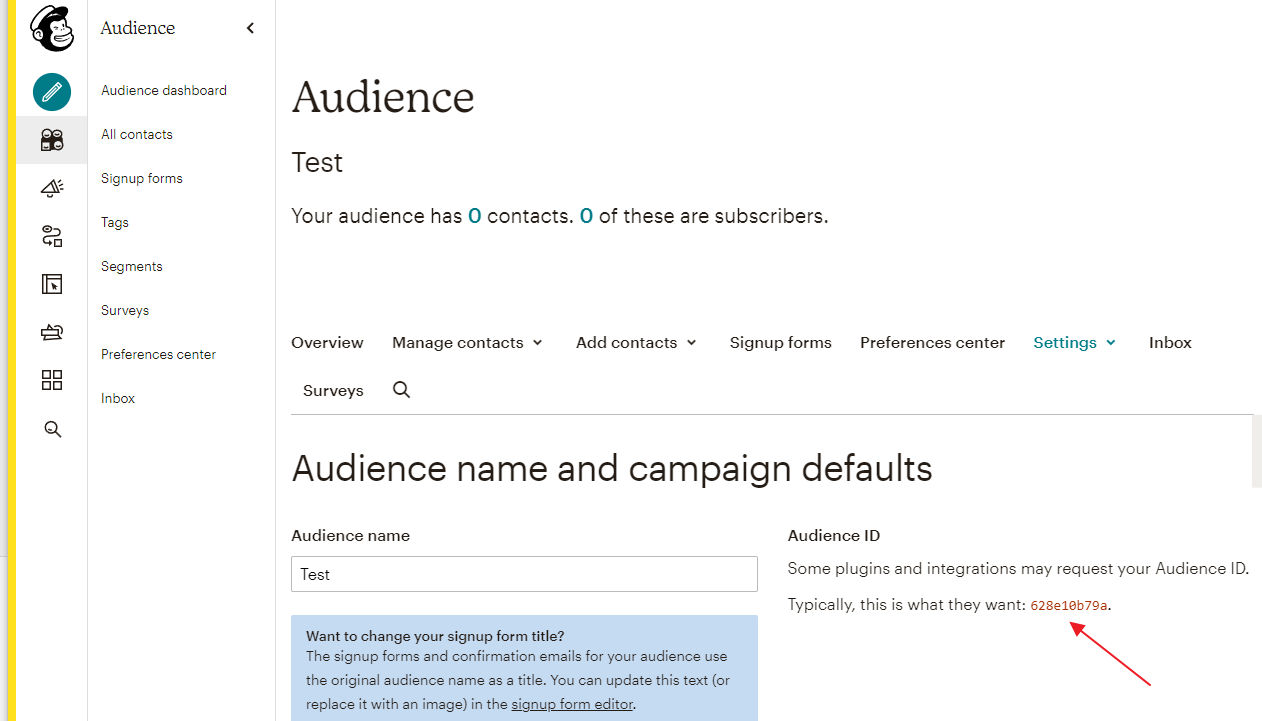Viewport: 1262px width, 721px height.
Task: Open the Audience icon in sidebar
Action: (x=51, y=140)
